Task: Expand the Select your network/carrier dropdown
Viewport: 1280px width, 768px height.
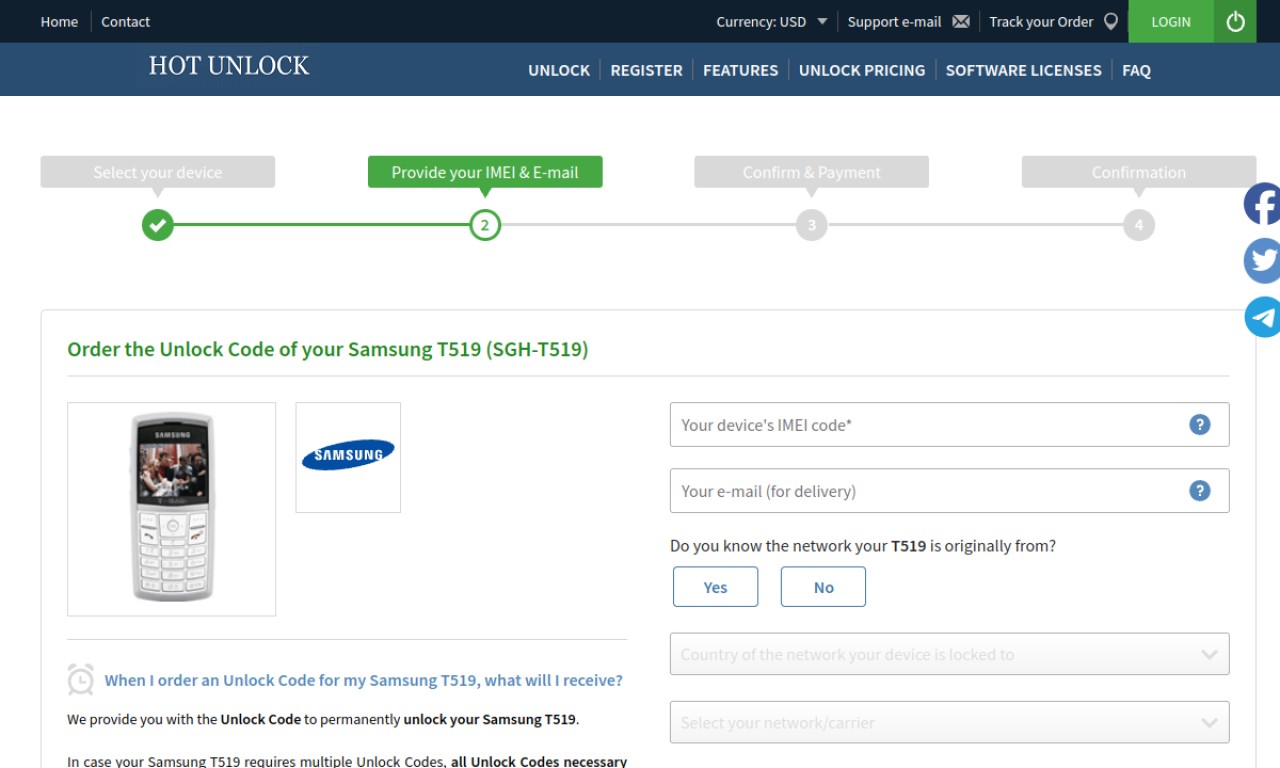Action: 949,722
